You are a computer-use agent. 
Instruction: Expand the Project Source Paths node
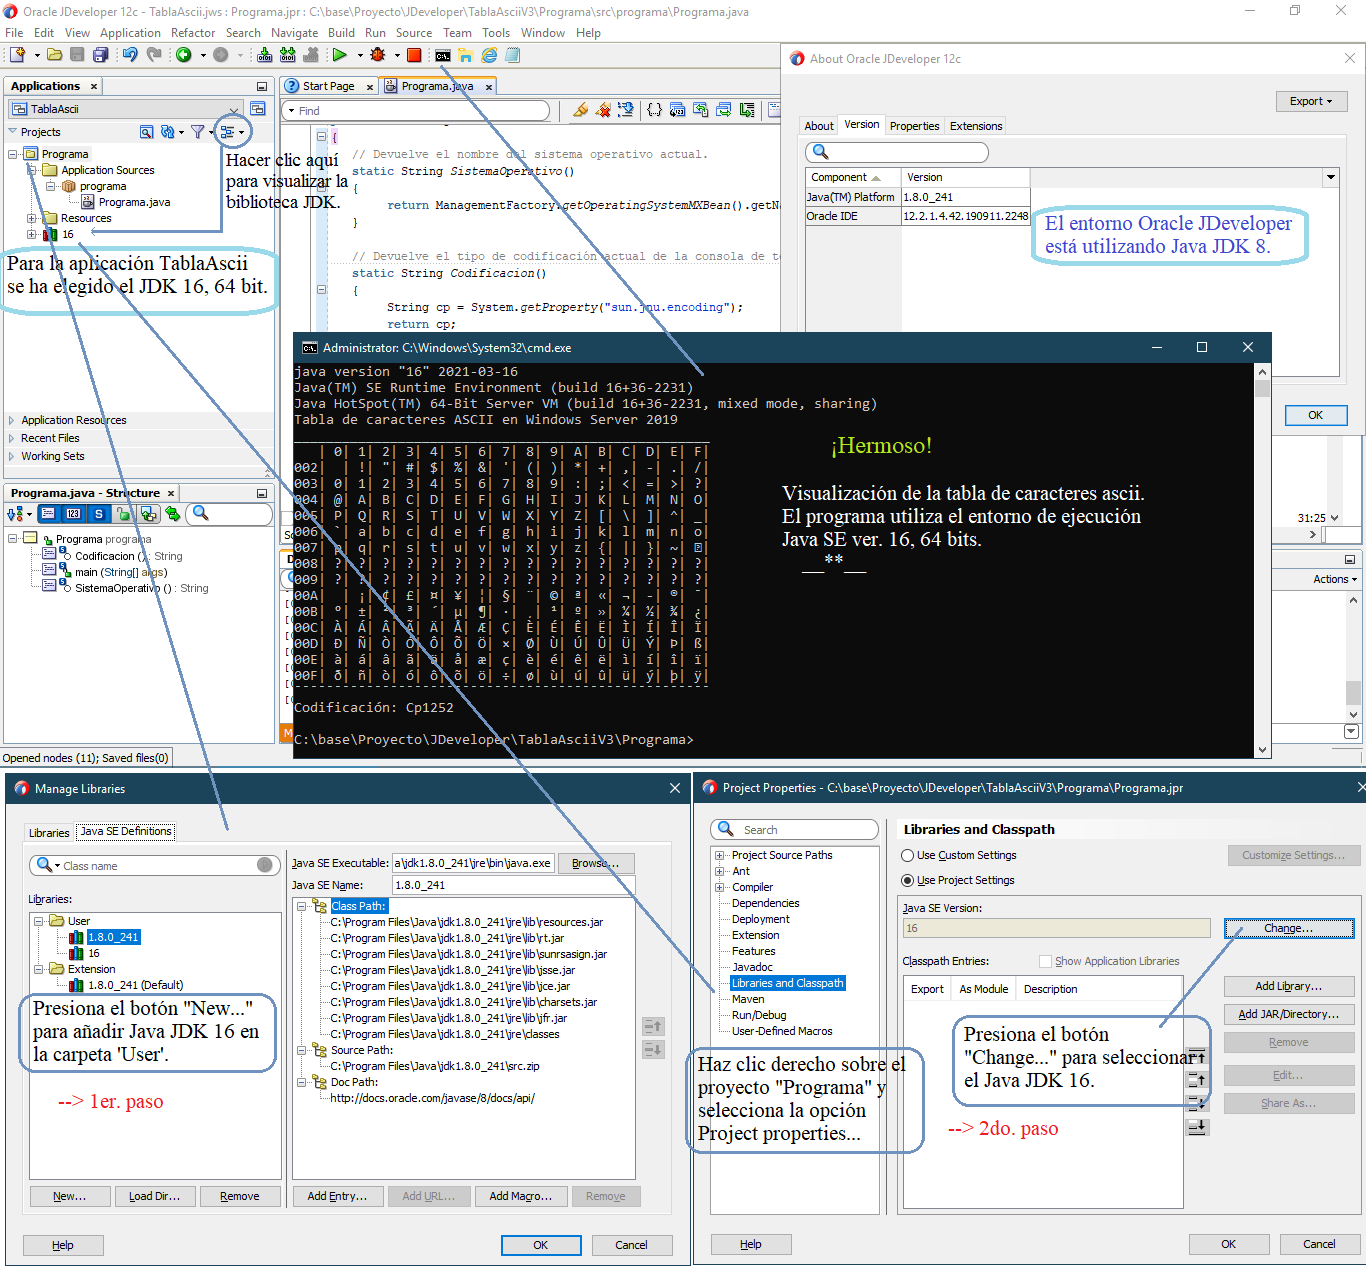click(x=719, y=856)
